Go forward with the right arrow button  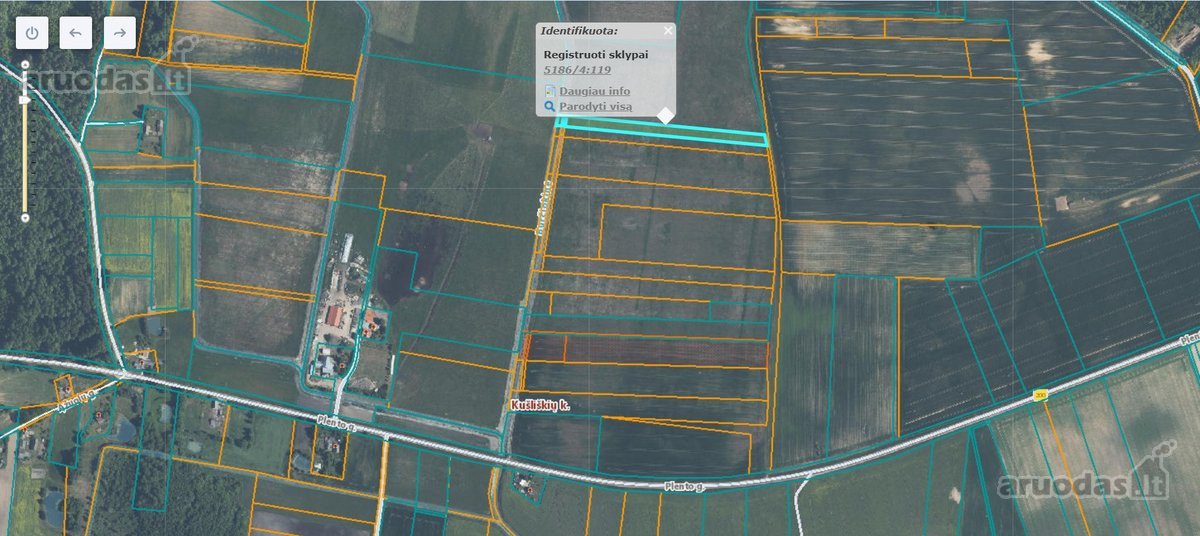tap(119, 33)
